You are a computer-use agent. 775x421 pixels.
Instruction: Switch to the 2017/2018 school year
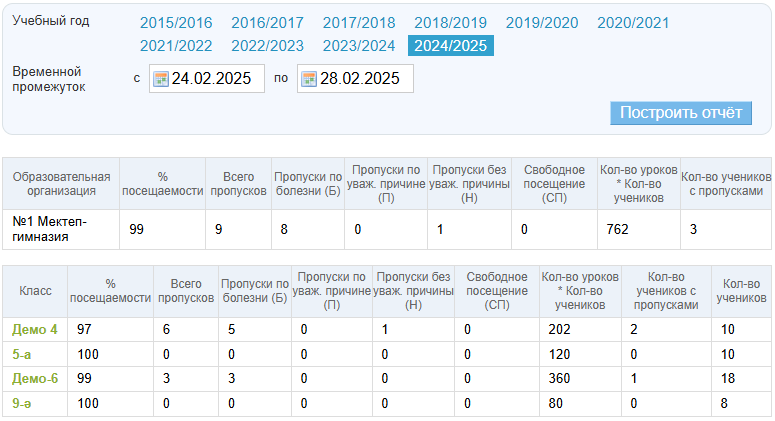click(x=358, y=23)
